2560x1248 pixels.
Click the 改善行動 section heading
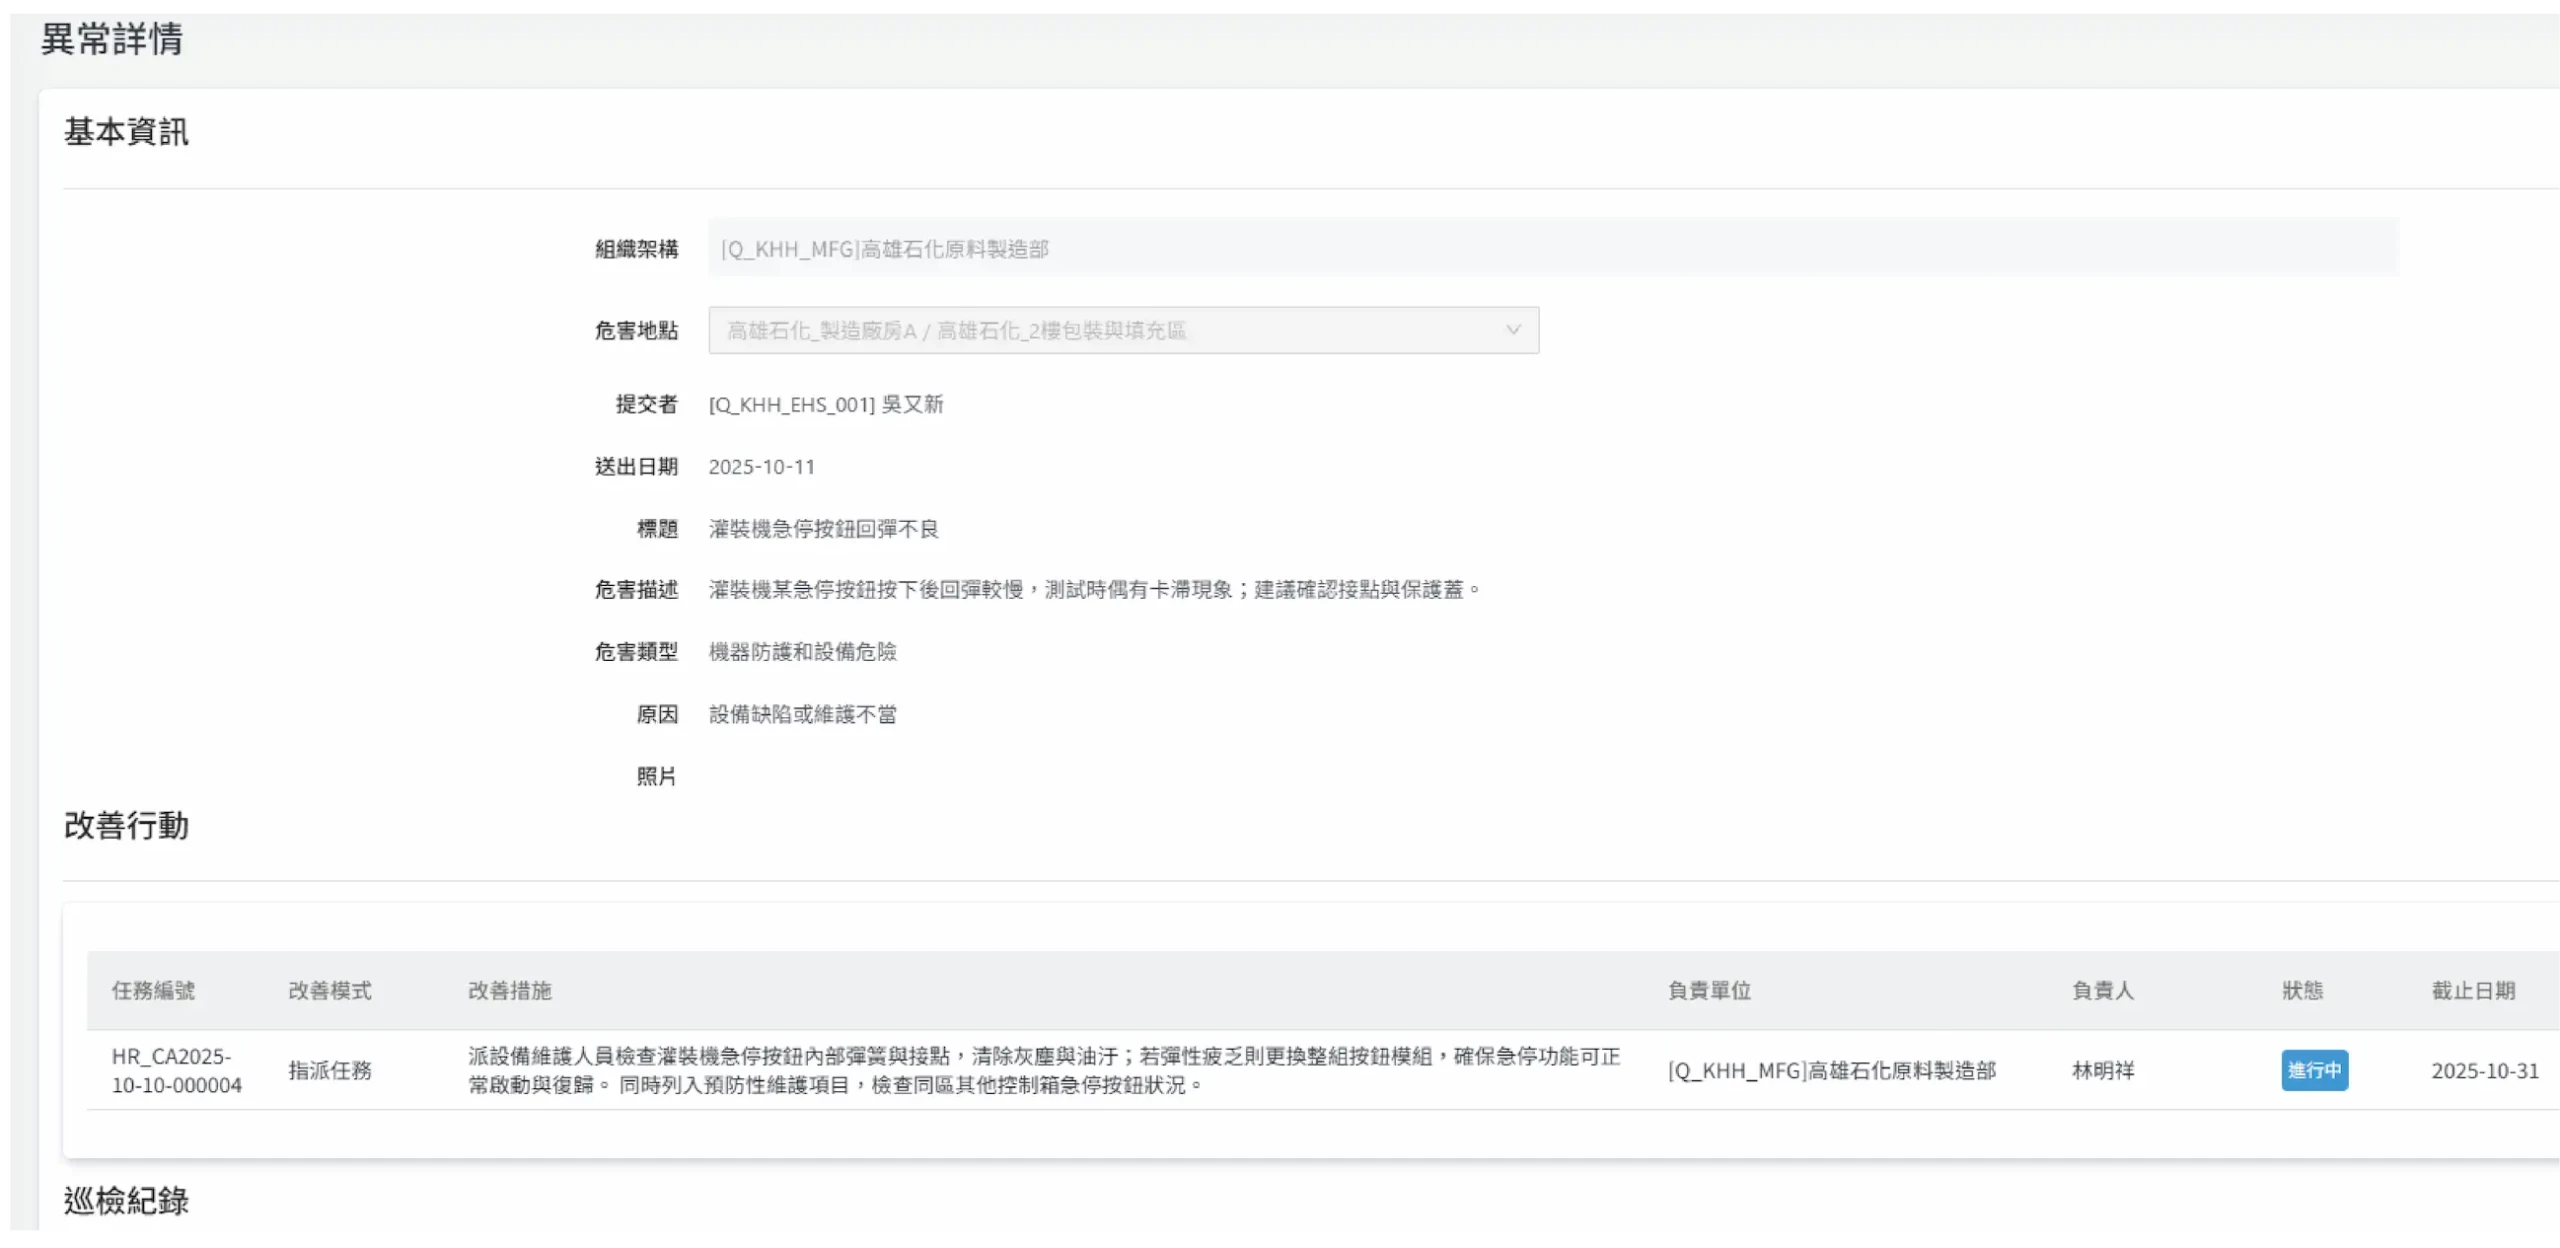(126, 825)
